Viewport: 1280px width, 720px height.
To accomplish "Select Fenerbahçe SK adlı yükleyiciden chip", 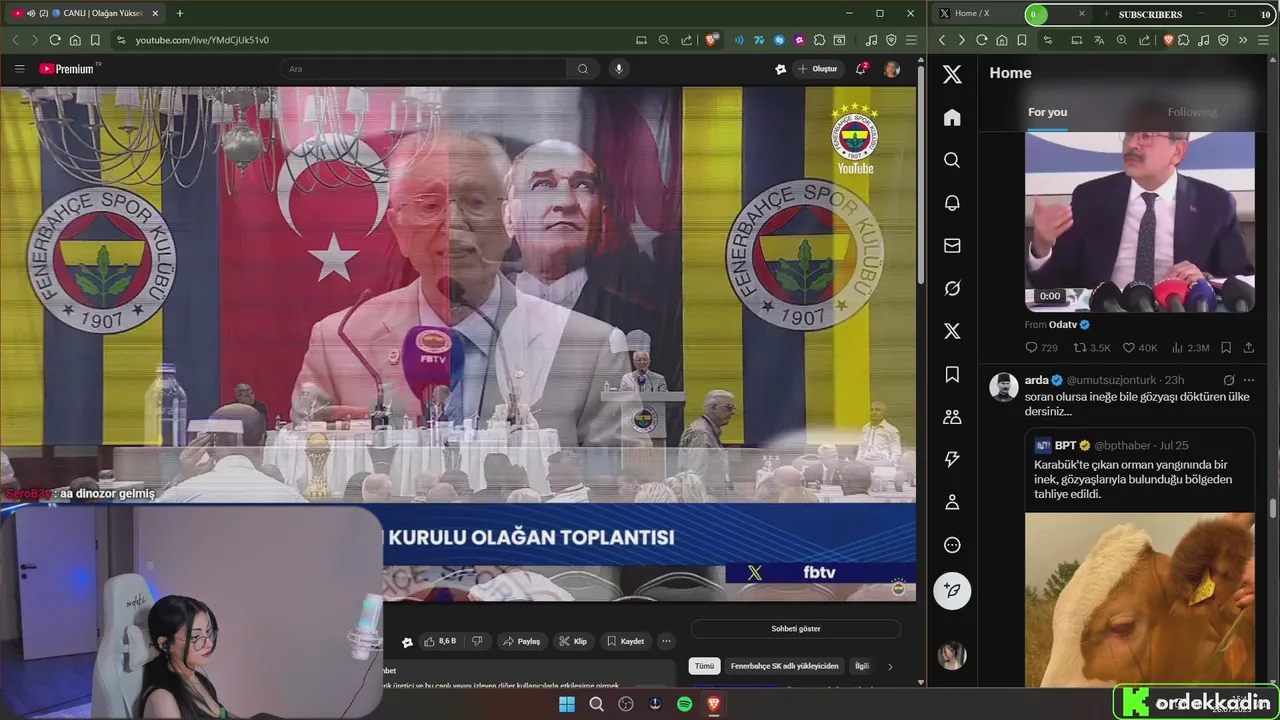I will pos(785,666).
